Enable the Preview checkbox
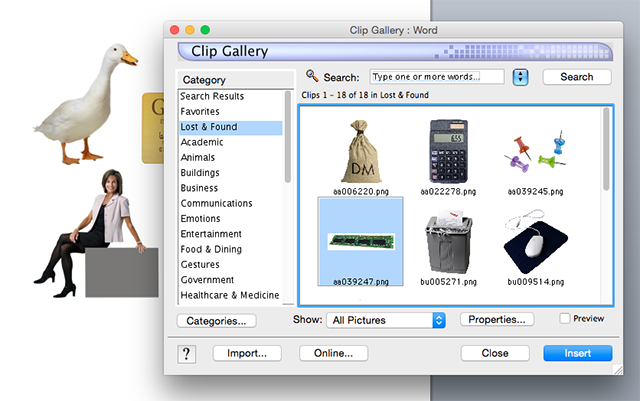Image resolution: width=640 pixels, height=401 pixels. pyautogui.click(x=564, y=319)
